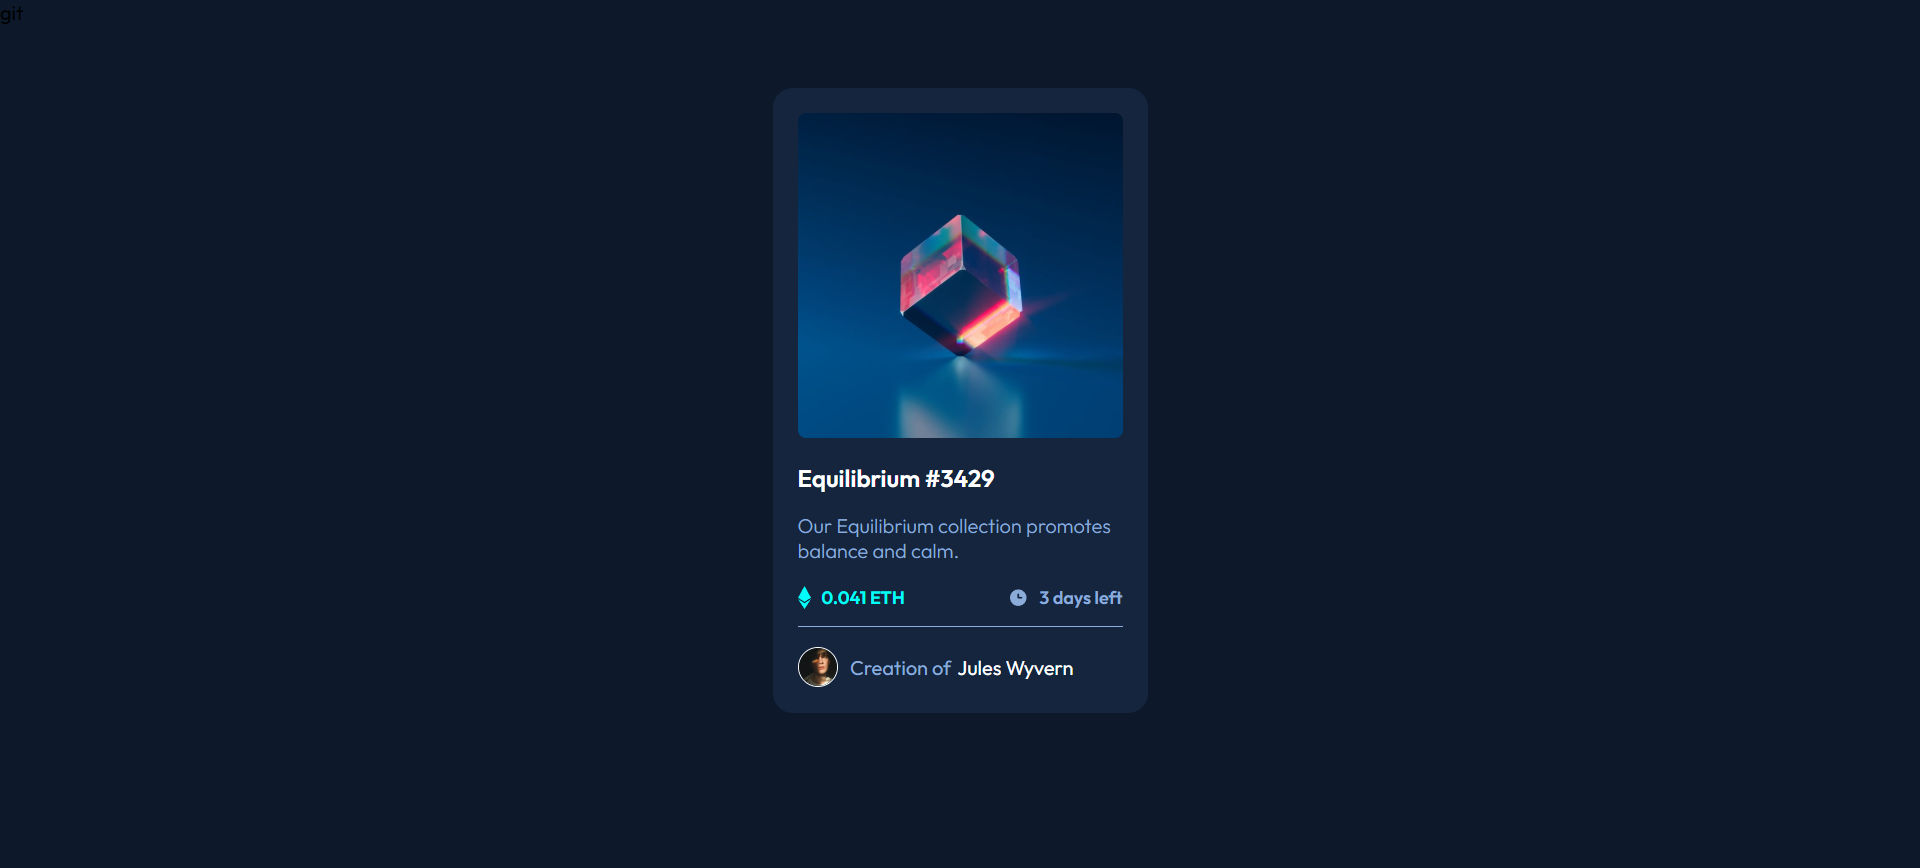Click the git text in page corner
The width and height of the screenshot is (1920, 868).
click(x=11, y=13)
